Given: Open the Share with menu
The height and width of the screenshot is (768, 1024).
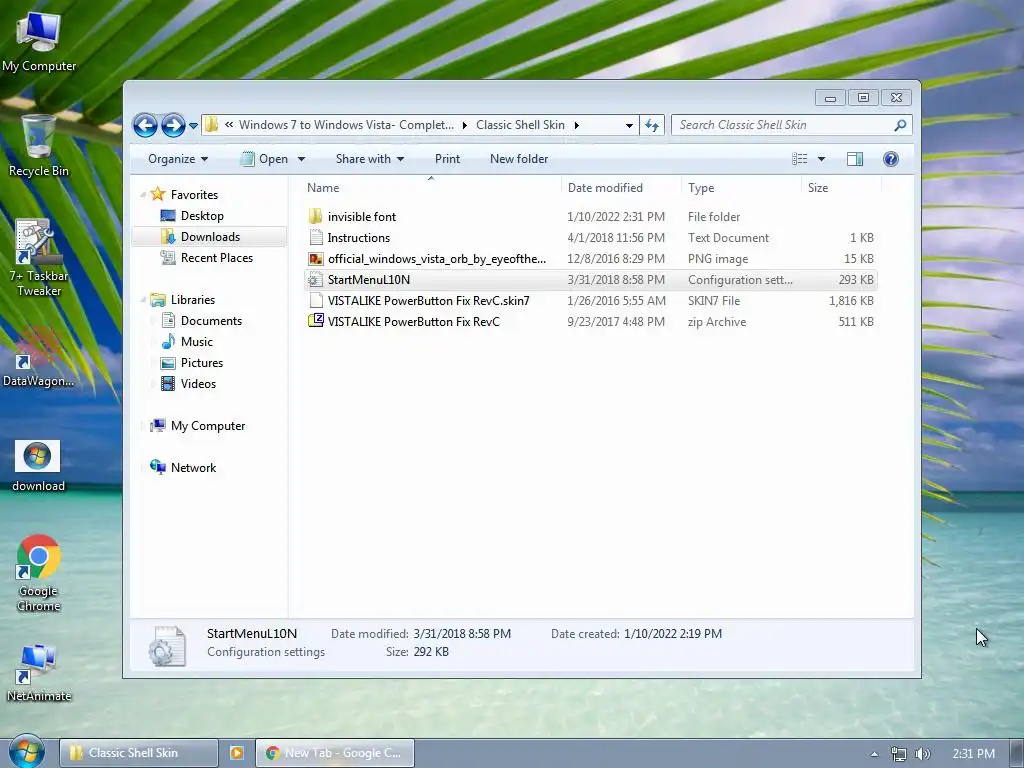Looking at the screenshot, I should pyautogui.click(x=370, y=159).
